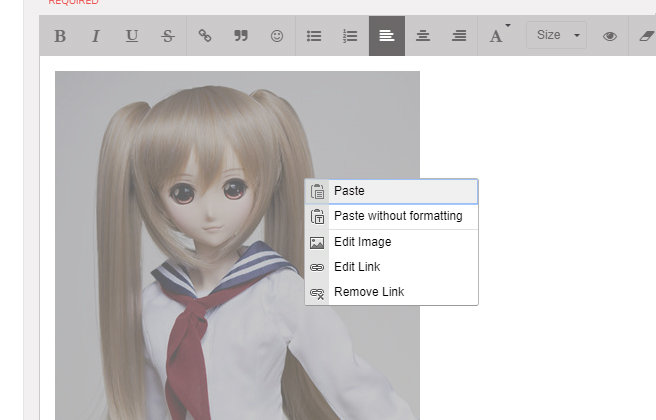Select Remove Link menu entry
Screen dimensions: 656x420
point(391,292)
